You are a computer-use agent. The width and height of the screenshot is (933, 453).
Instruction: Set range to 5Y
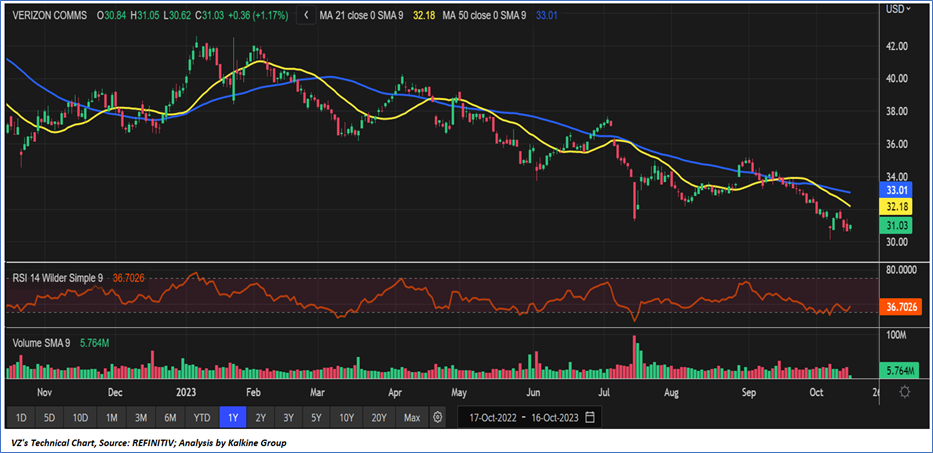(317, 417)
